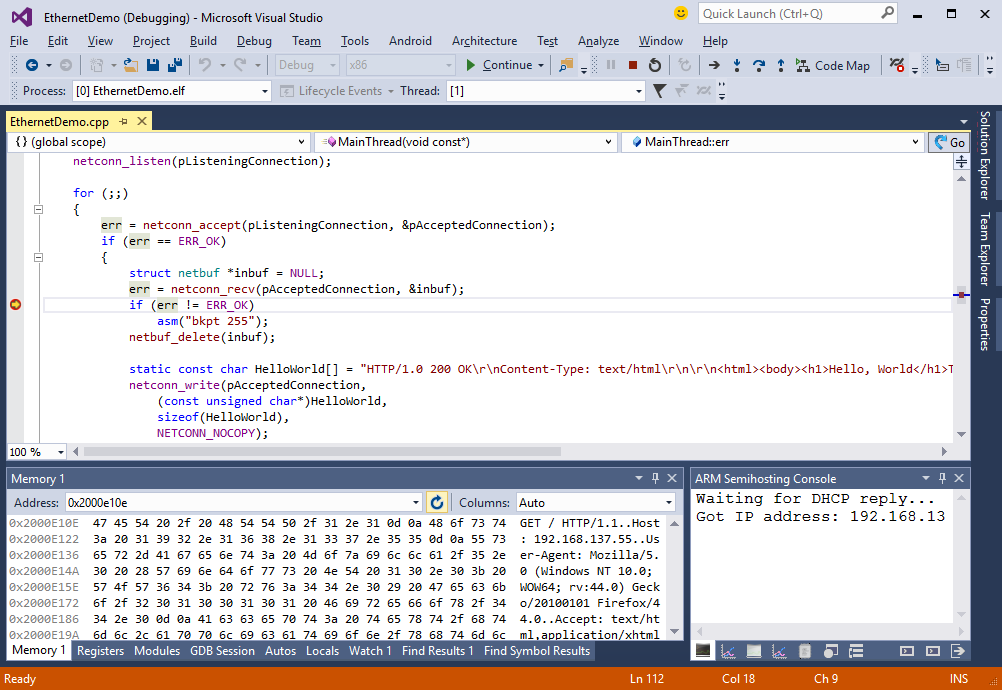1002x690 pixels.
Task: Switch to the GDB Session tab
Action: (222, 651)
